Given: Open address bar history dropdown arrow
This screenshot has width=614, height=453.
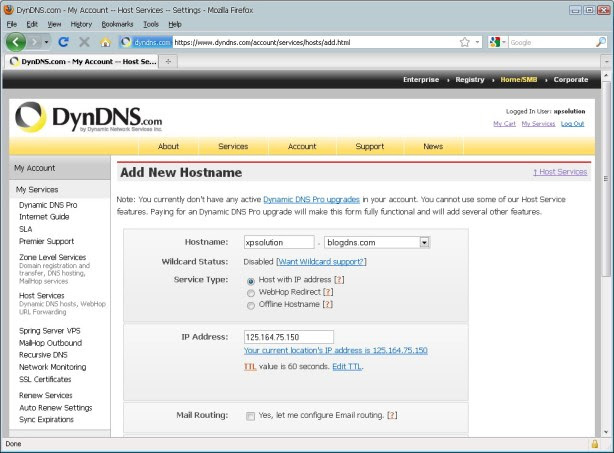Looking at the screenshot, I should point(477,42).
